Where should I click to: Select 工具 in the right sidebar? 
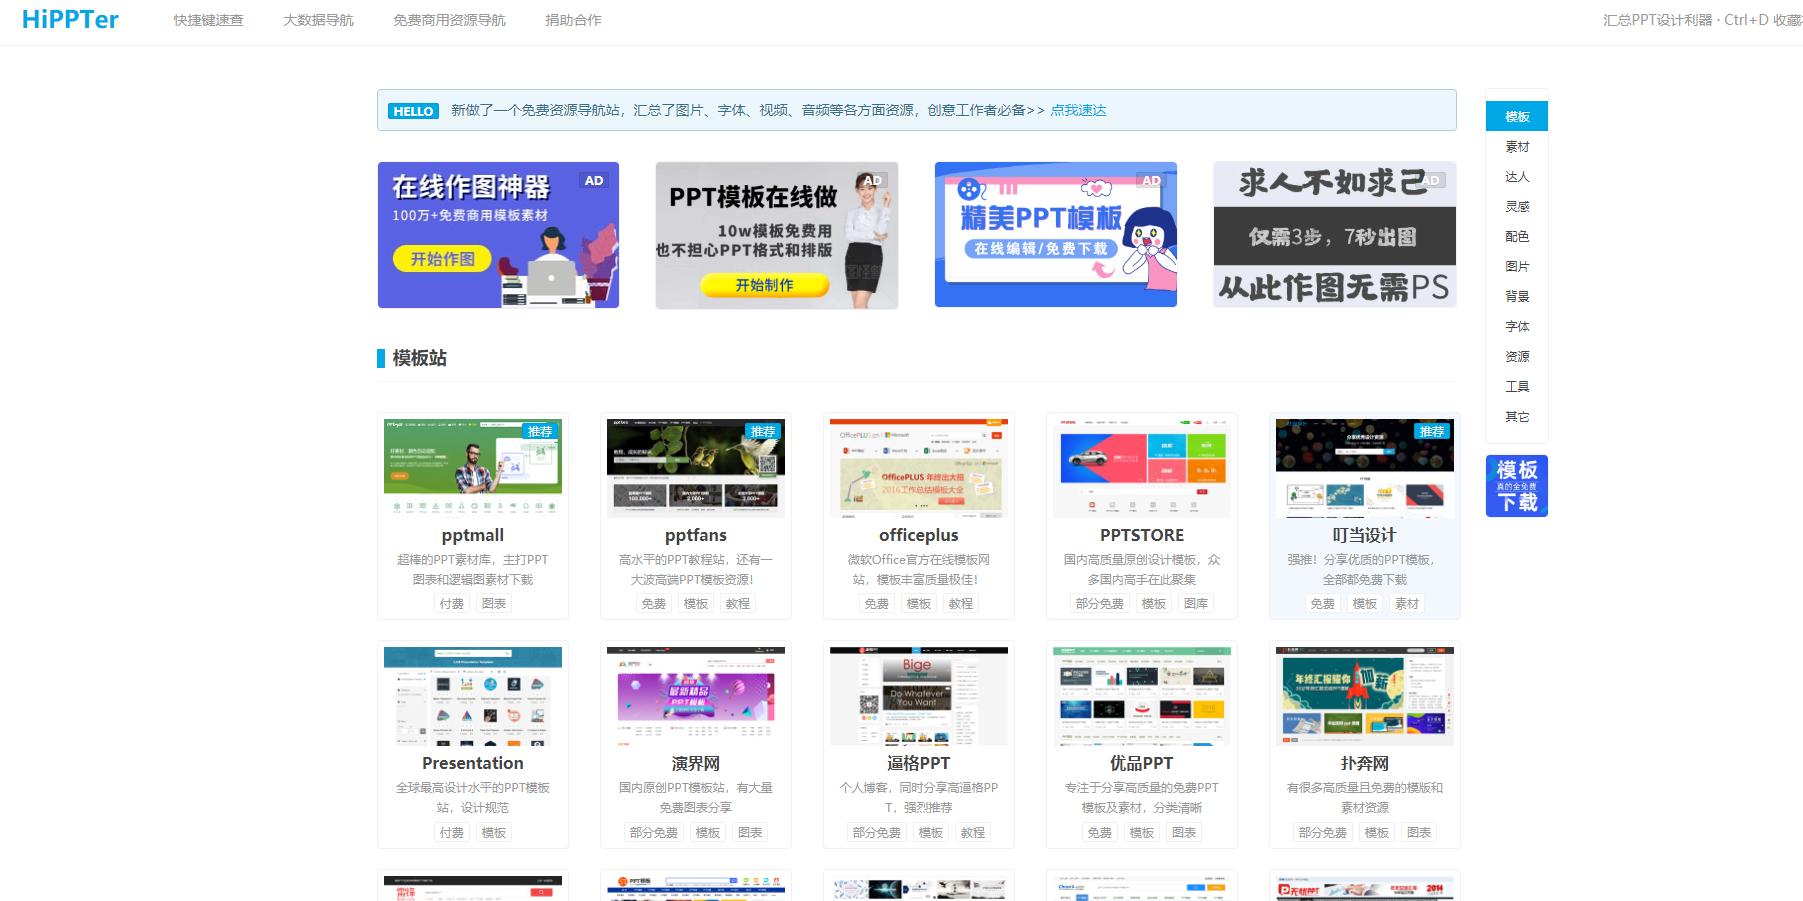(1516, 386)
